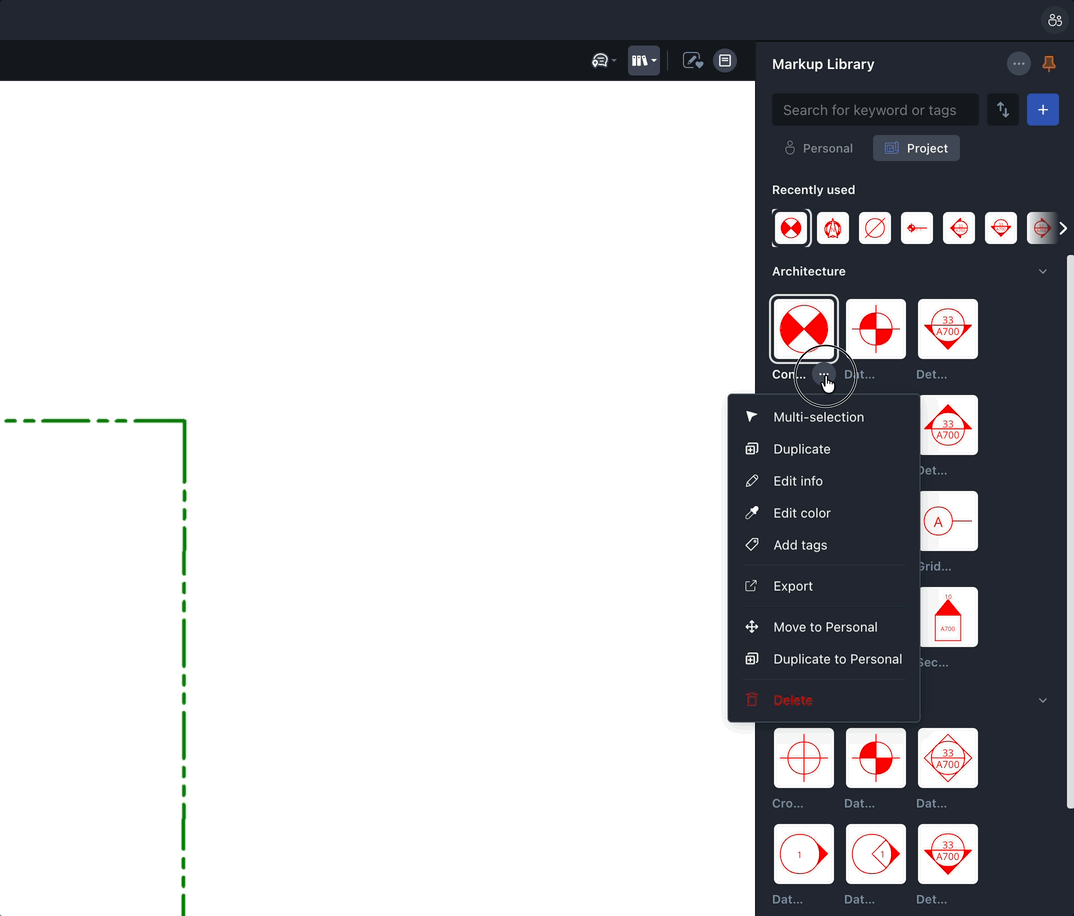Pin the Markup Library panel
The height and width of the screenshot is (916, 1074).
tap(1048, 64)
